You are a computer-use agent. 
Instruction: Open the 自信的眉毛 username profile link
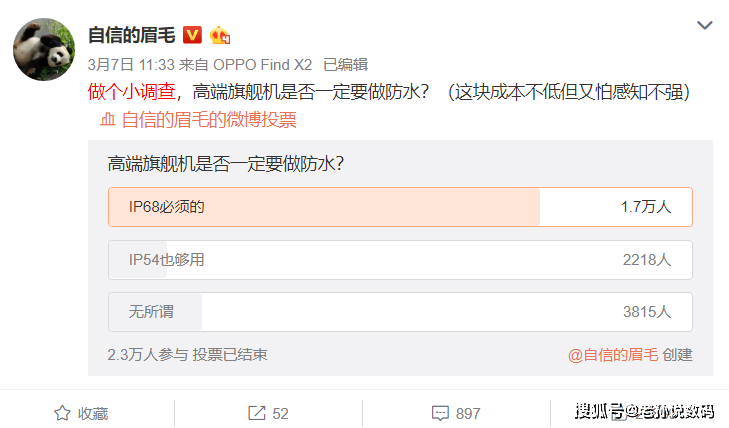pyautogui.click(x=131, y=35)
